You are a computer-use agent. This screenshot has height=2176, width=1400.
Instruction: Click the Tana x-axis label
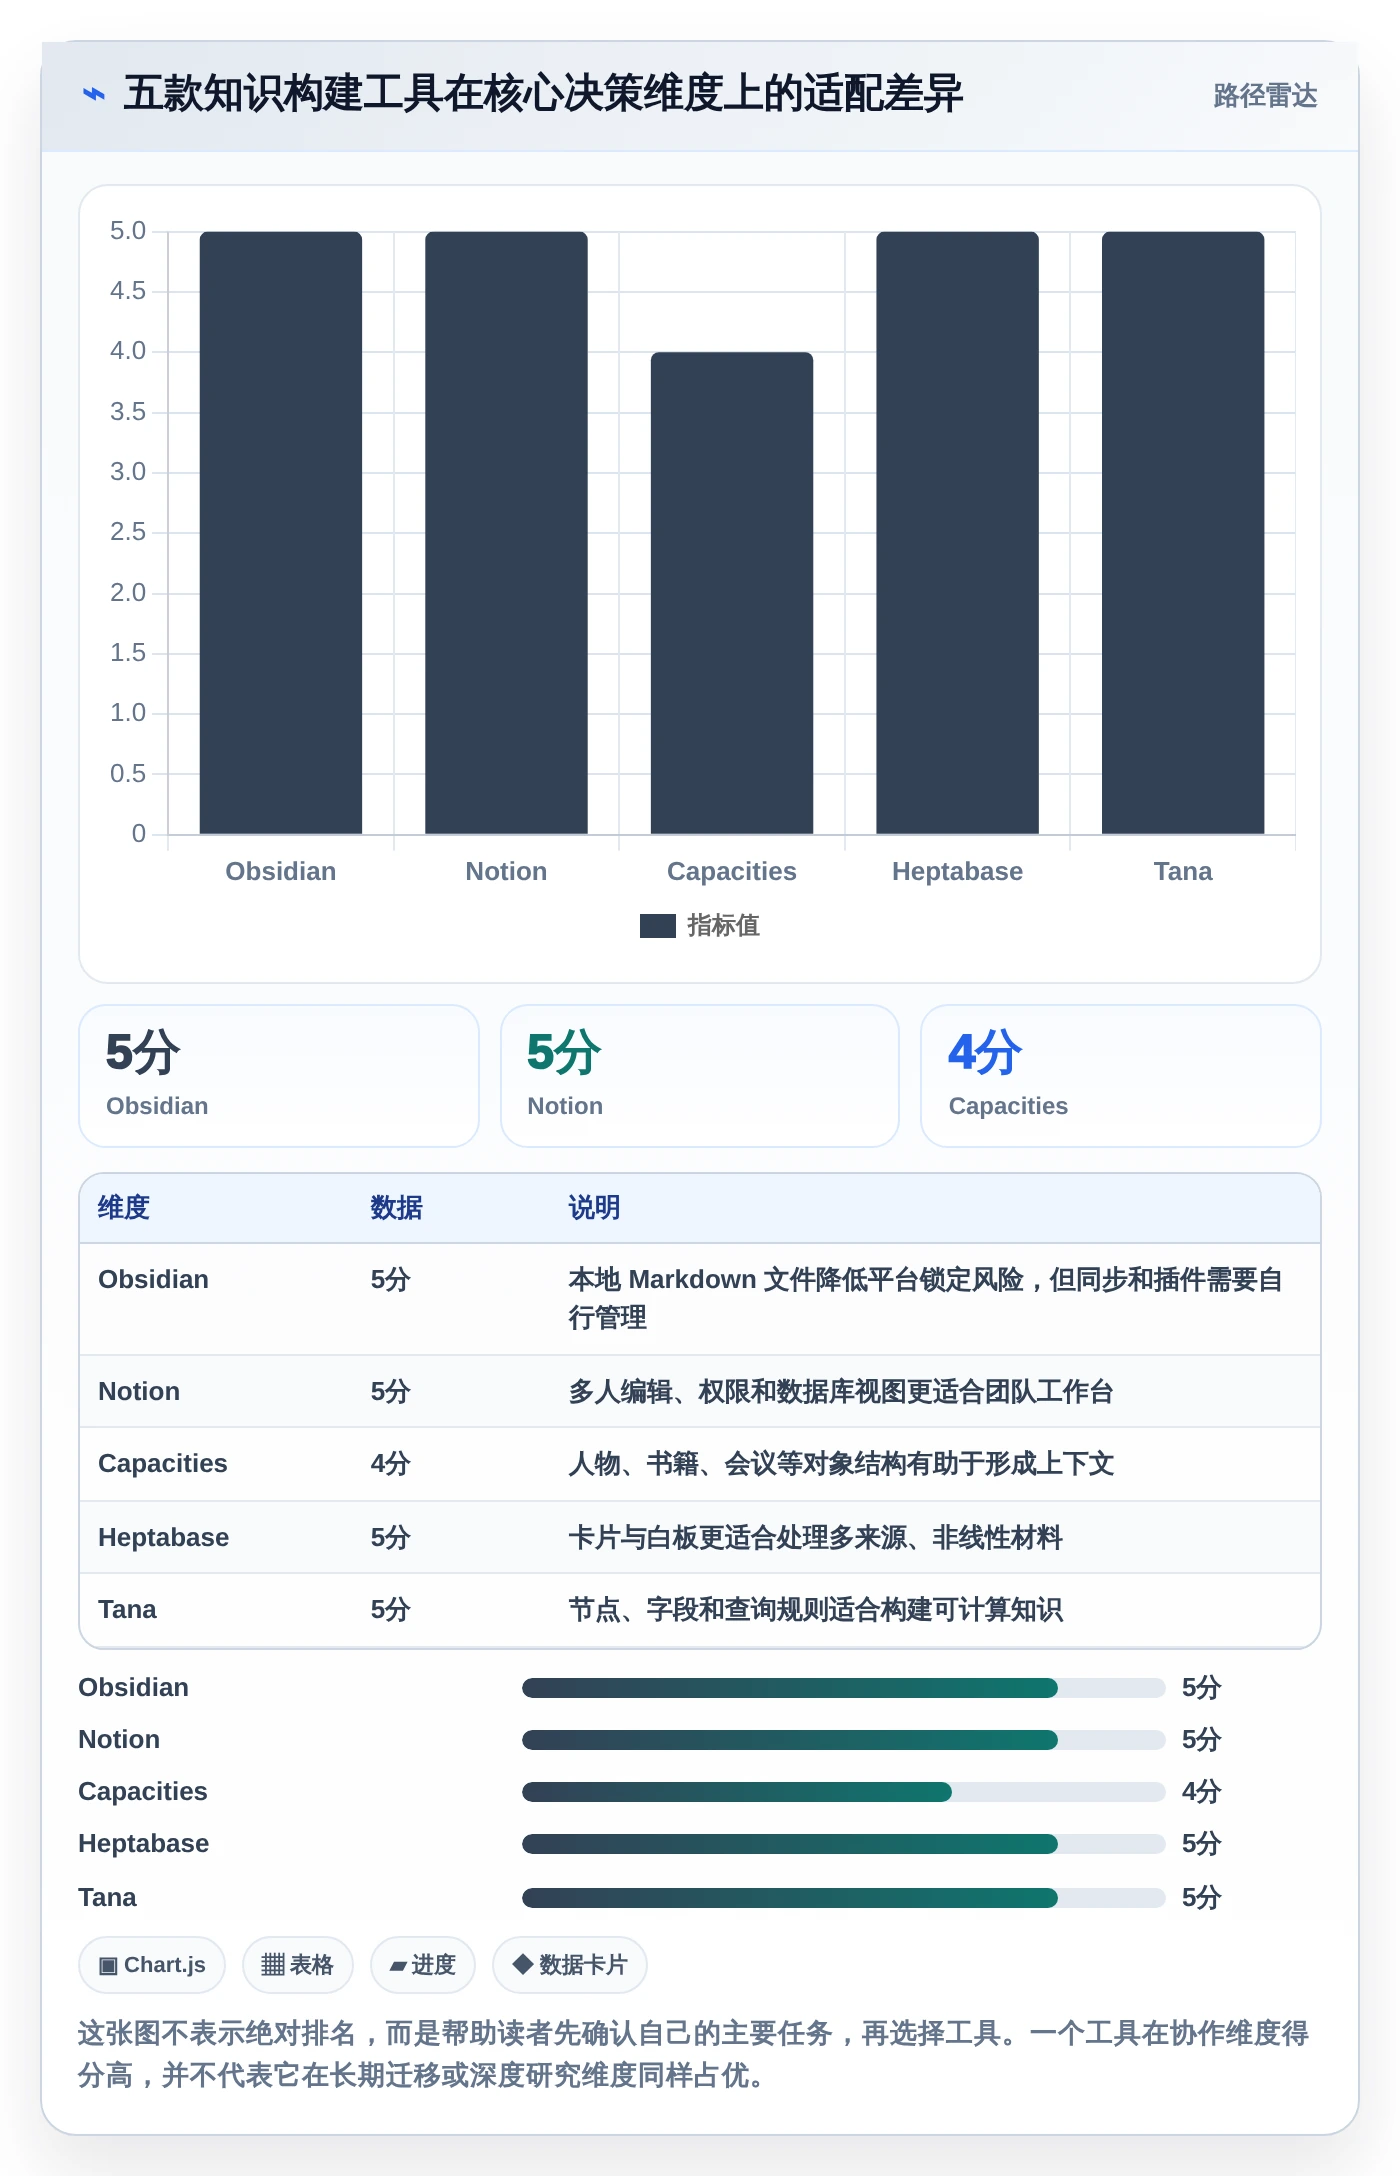click(1183, 871)
